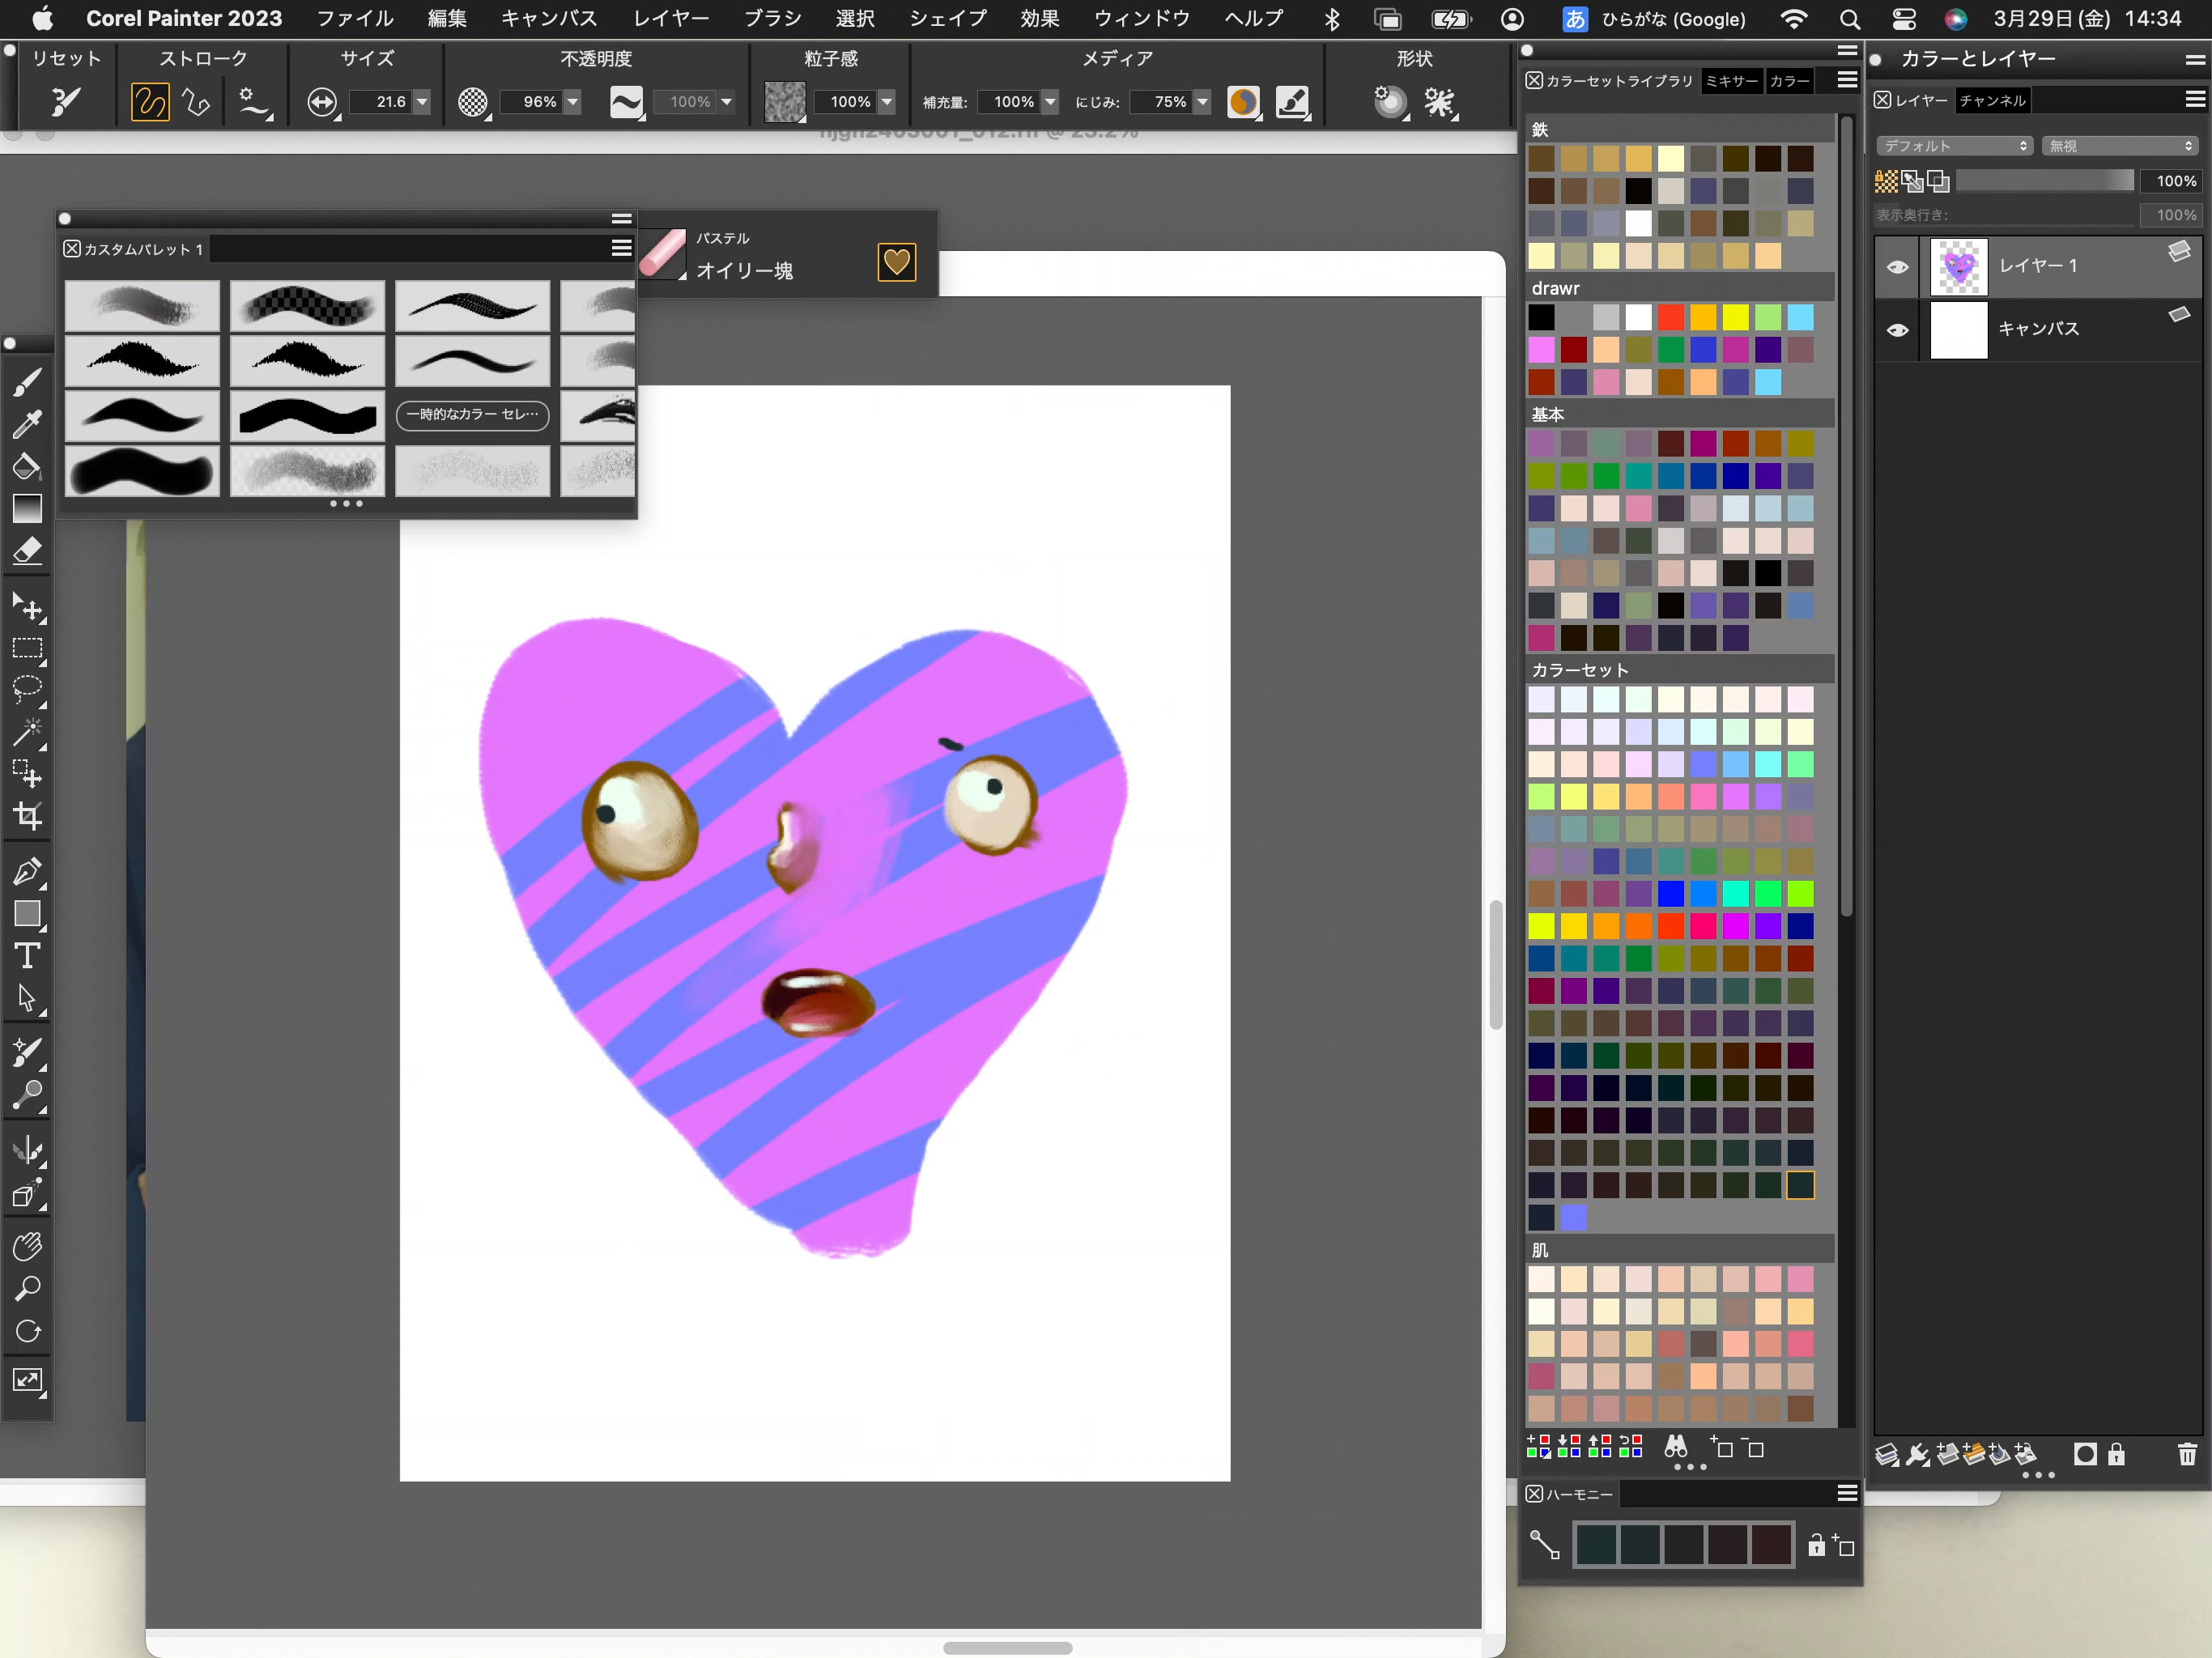Activate the Rectangular Selection tool
This screenshot has height=1658, width=2212.
pos(27,649)
